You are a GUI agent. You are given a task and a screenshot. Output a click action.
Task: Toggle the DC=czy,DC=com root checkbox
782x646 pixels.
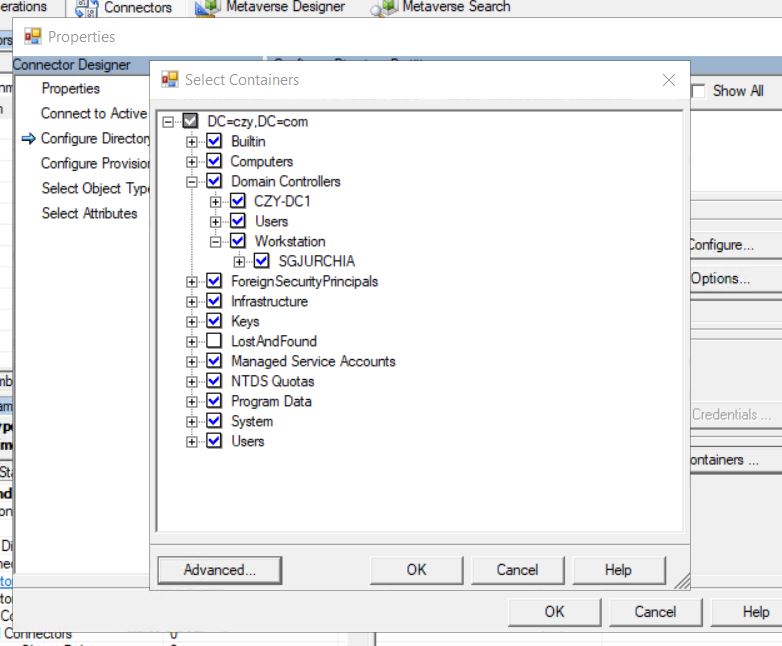[x=190, y=121]
